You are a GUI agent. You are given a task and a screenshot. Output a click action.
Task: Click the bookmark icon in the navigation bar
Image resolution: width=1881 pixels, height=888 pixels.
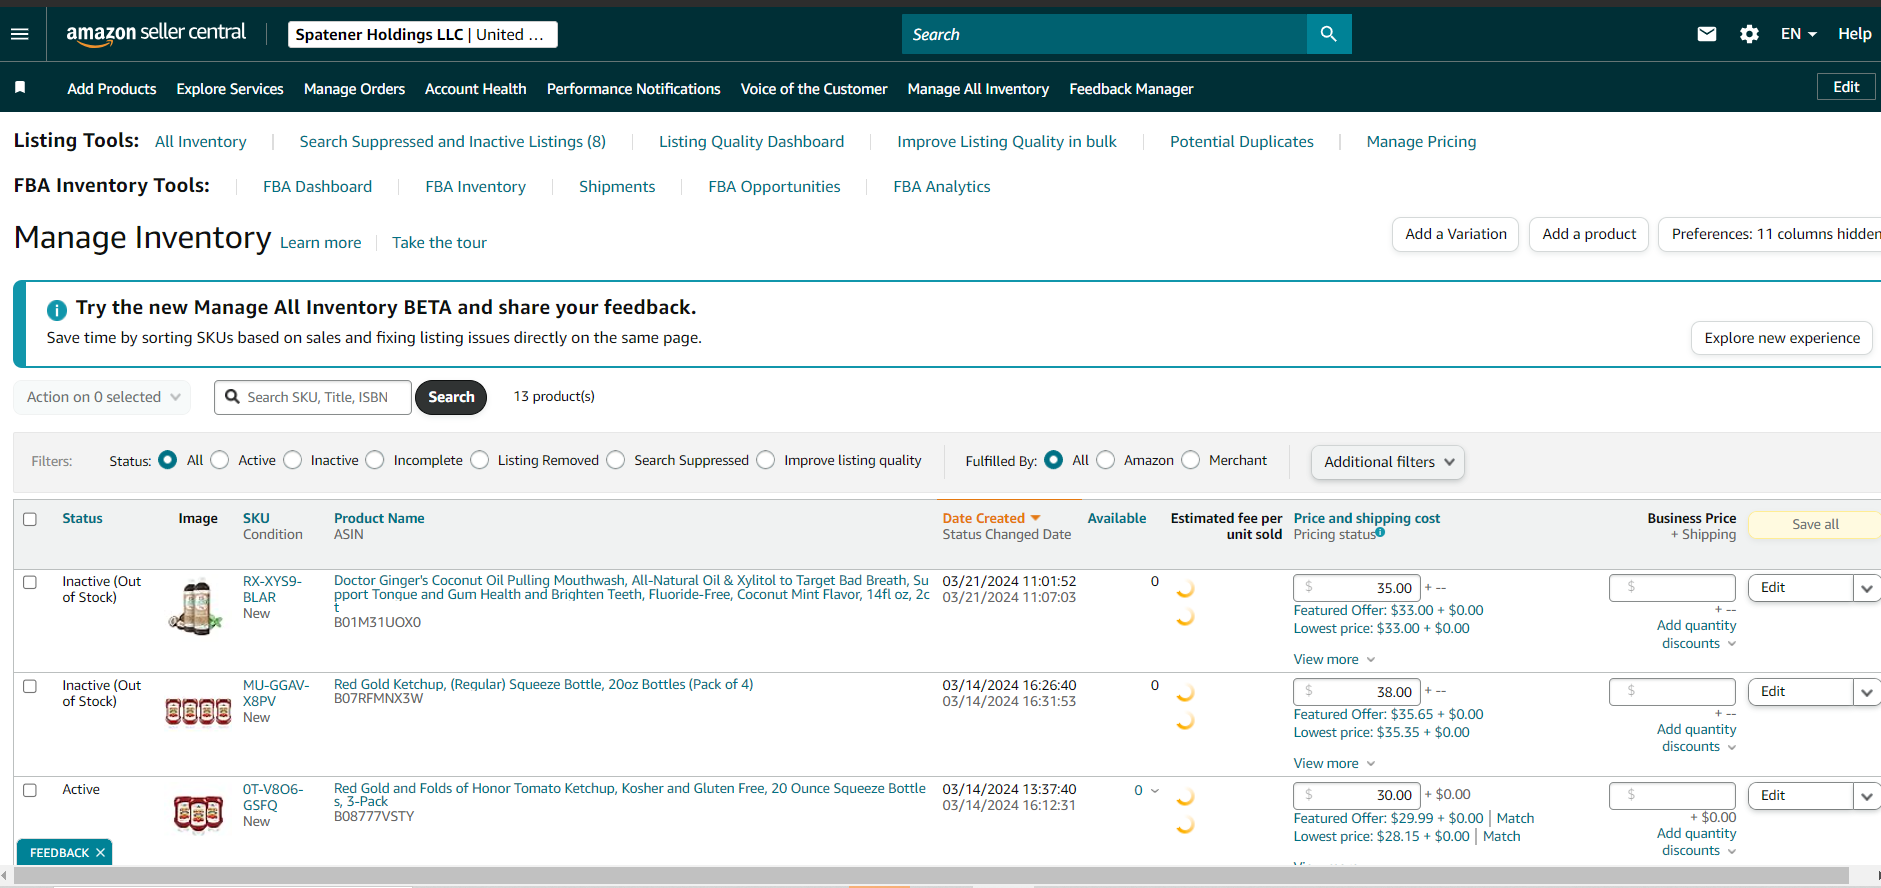click(20, 88)
